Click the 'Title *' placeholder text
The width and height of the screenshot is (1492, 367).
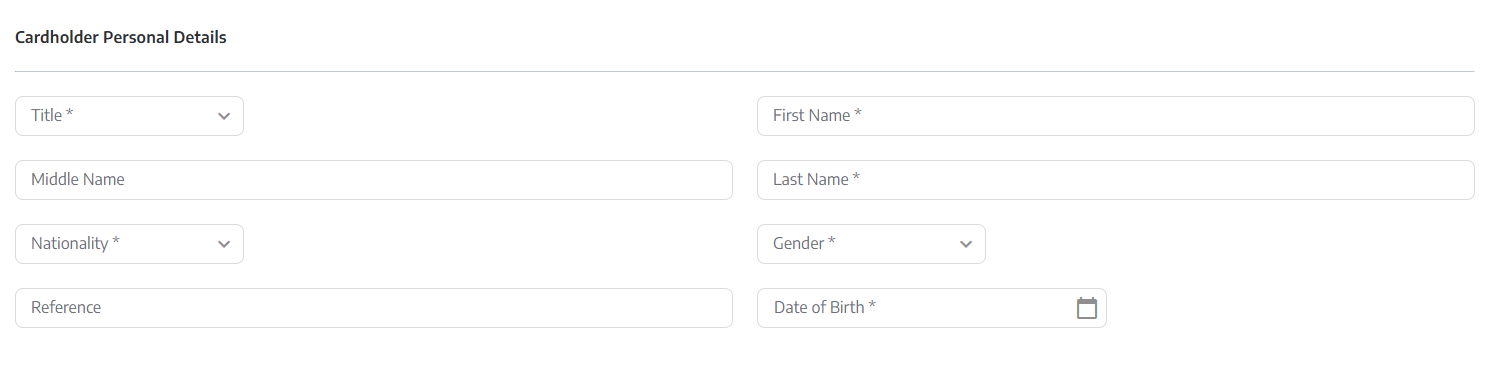pos(53,115)
